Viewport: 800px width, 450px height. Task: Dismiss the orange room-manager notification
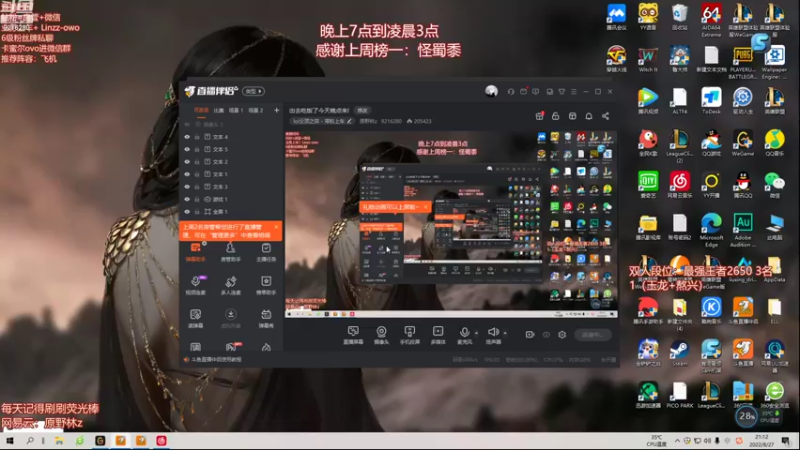tap(276, 227)
